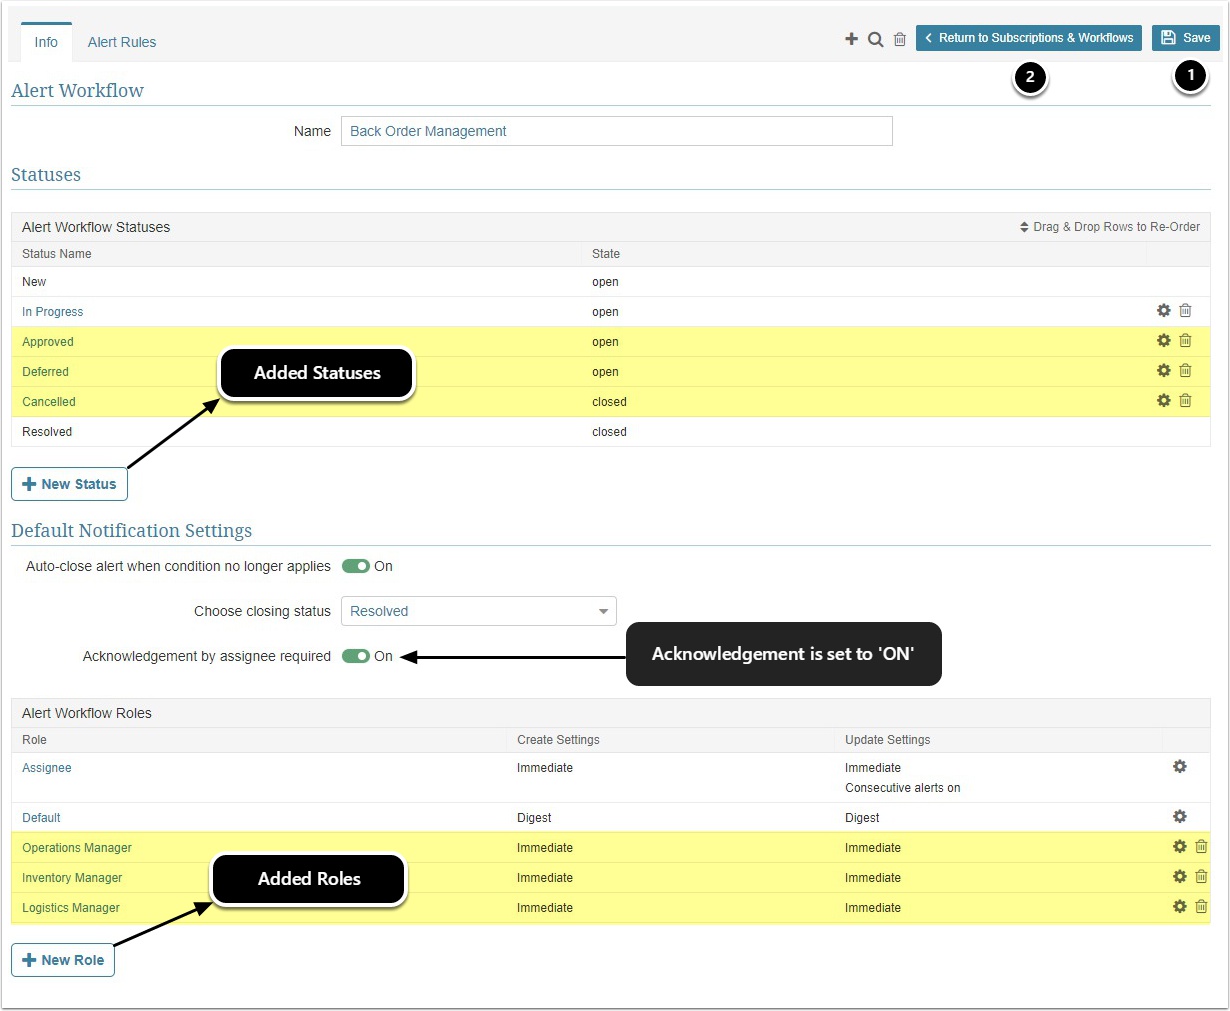Screen dimensions: 1230x1011
Task: Select the Info tab
Action: click(46, 42)
